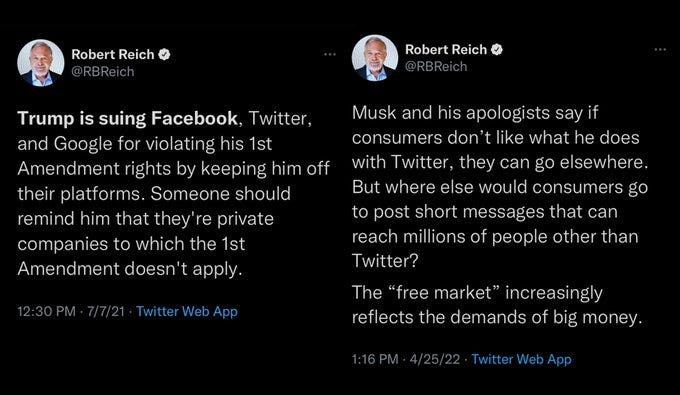Click the "remind him that they're private" line
The image size is (680, 395).
point(146,219)
